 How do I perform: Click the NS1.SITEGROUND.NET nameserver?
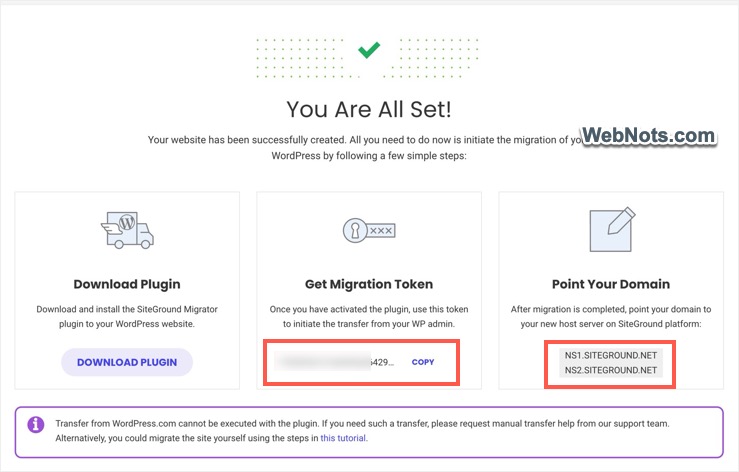tap(609, 354)
